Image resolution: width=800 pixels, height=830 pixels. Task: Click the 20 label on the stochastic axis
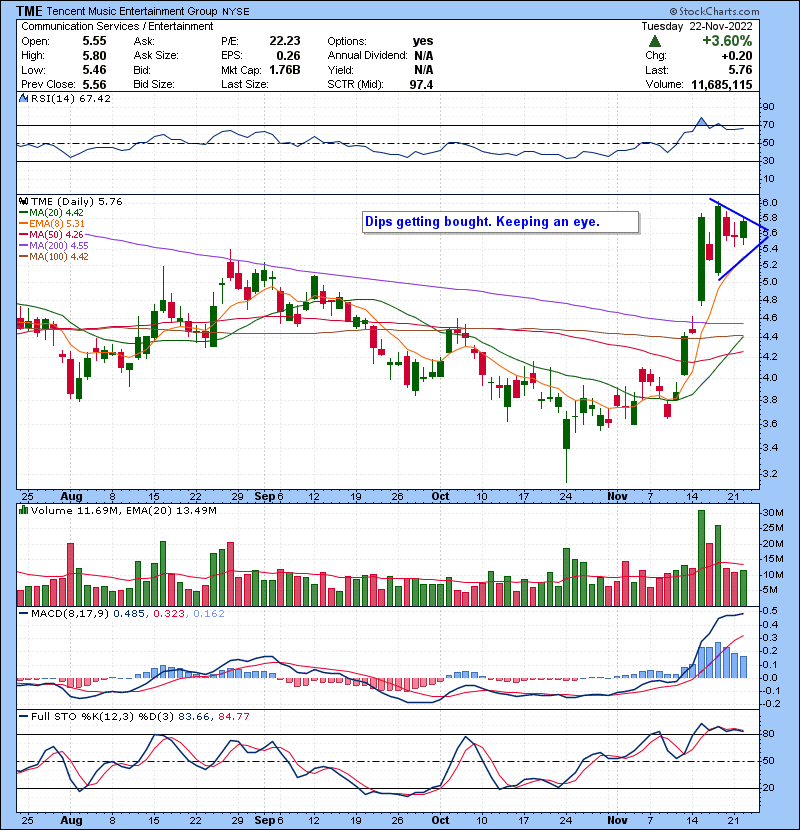(768, 788)
